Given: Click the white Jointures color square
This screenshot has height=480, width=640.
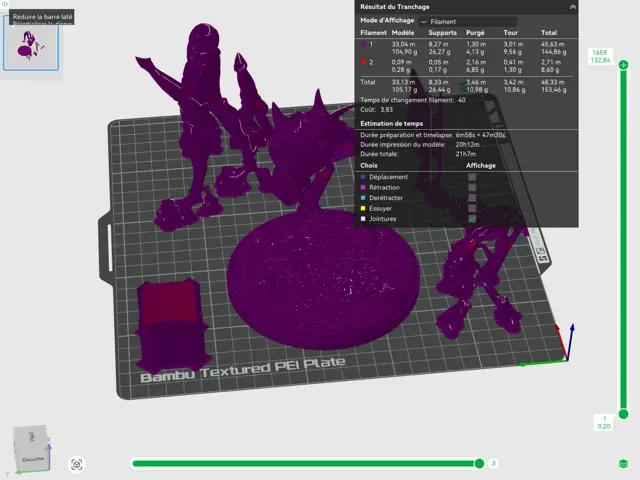Looking at the screenshot, I should pos(363,219).
